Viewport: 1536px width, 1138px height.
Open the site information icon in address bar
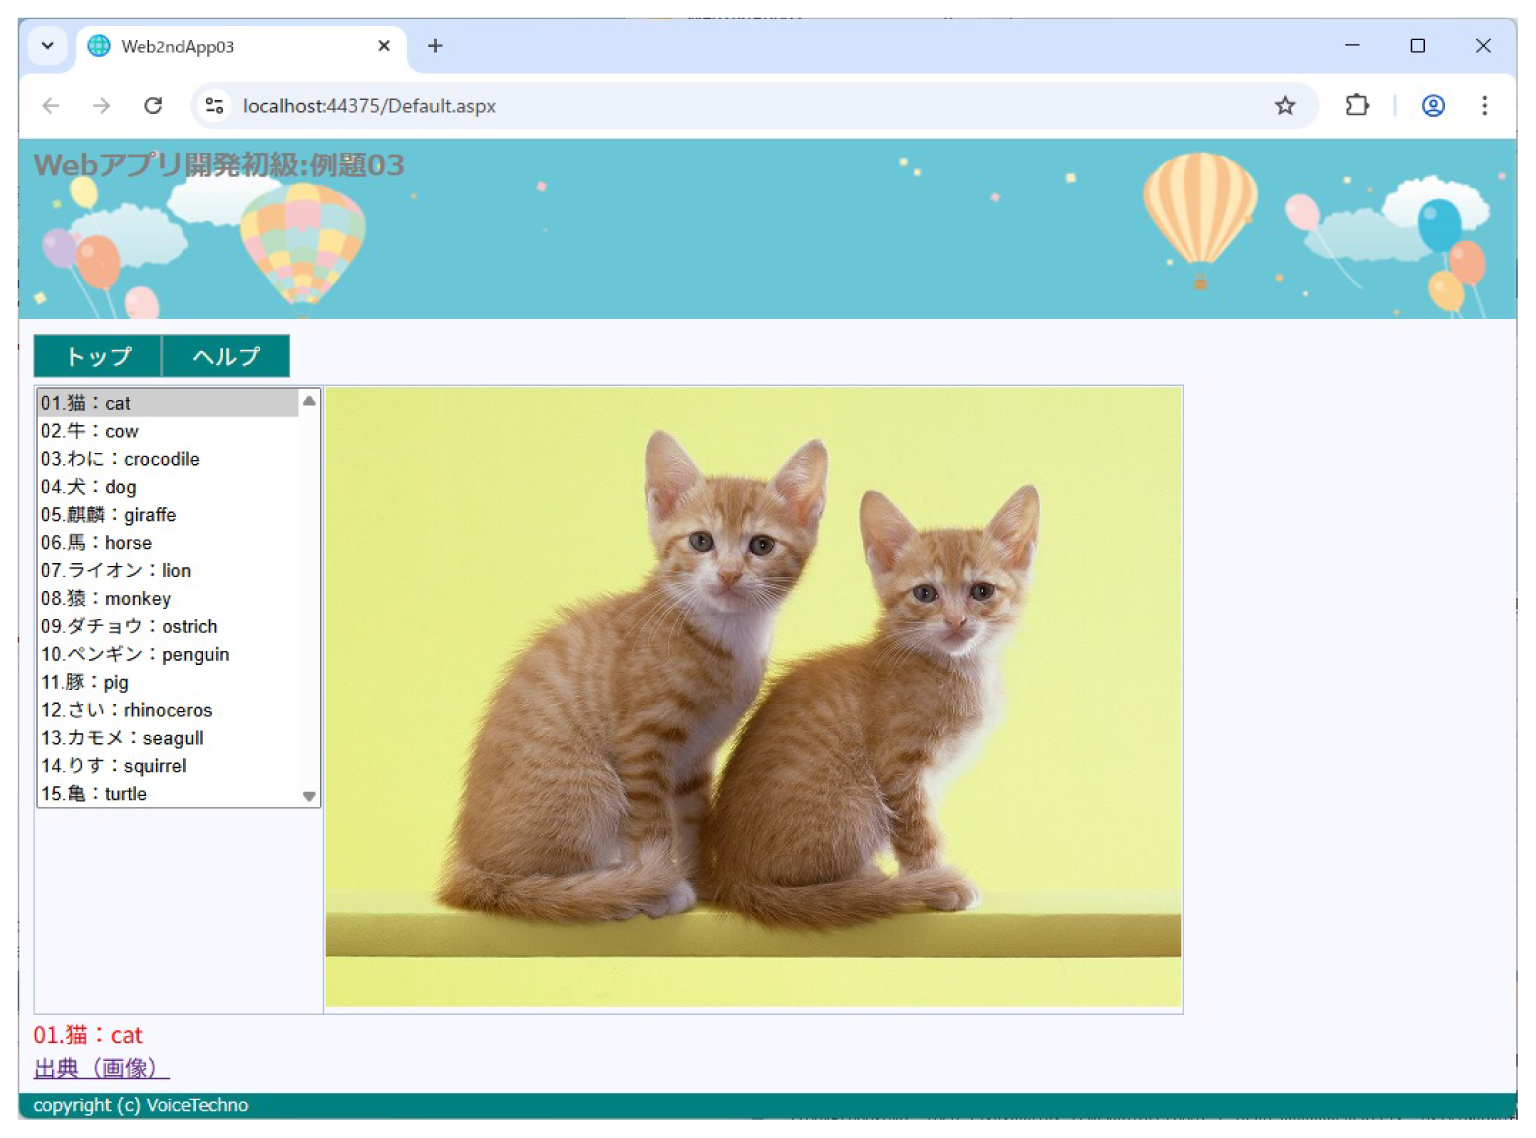click(x=214, y=105)
